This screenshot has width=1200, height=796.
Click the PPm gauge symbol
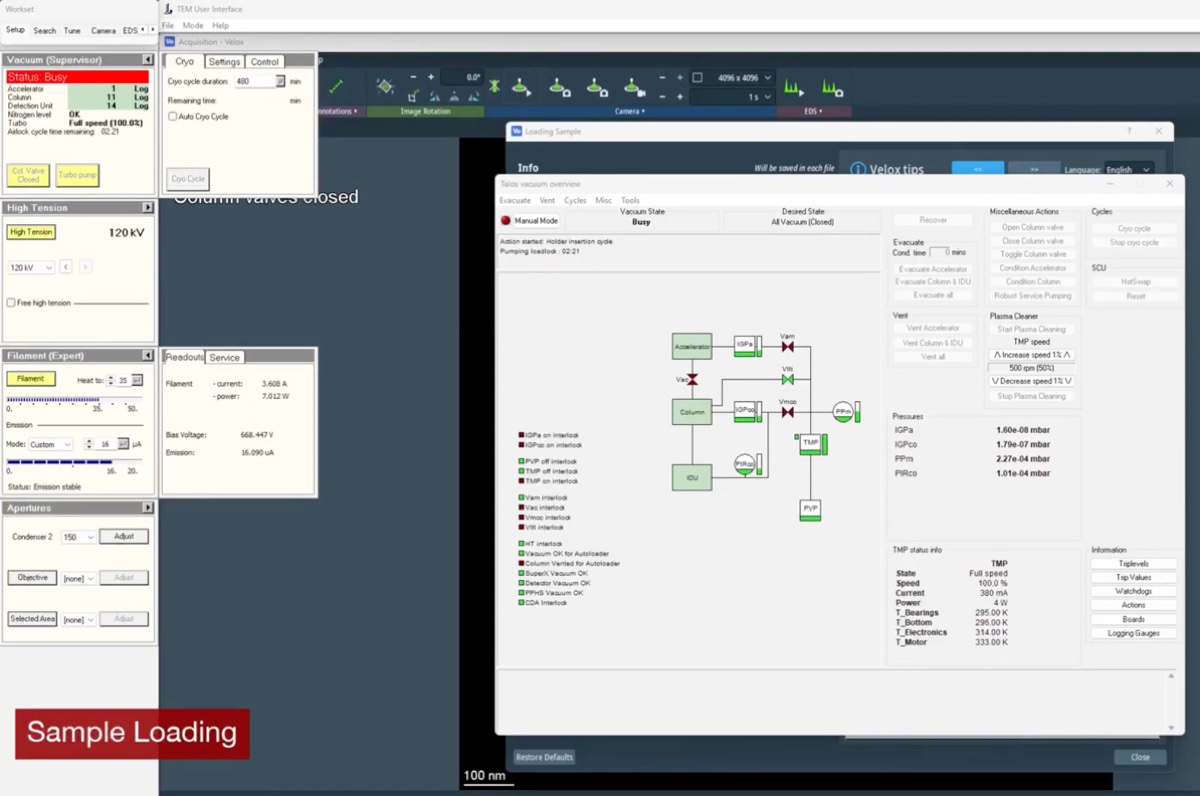click(843, 411)
